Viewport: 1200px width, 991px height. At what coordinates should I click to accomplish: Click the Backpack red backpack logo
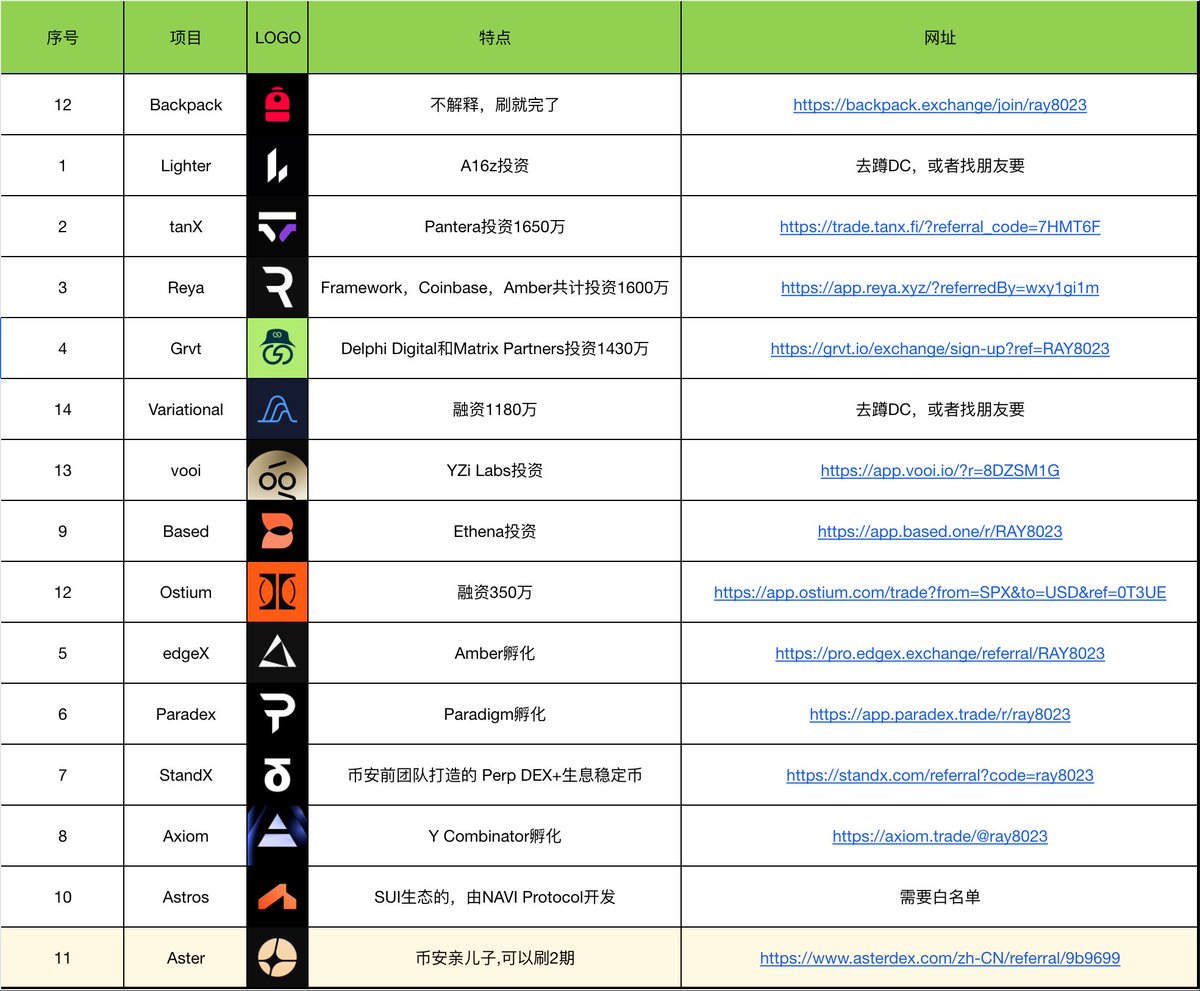point(277,104)
